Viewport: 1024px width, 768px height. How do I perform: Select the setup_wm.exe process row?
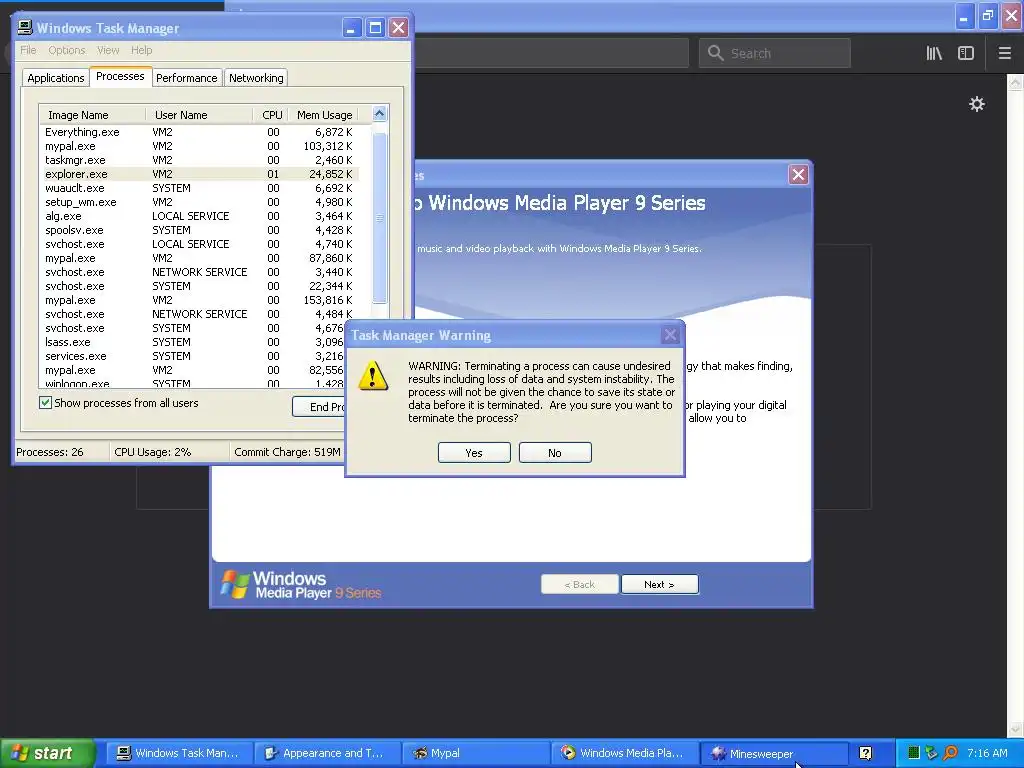click(x=199, y=202)
